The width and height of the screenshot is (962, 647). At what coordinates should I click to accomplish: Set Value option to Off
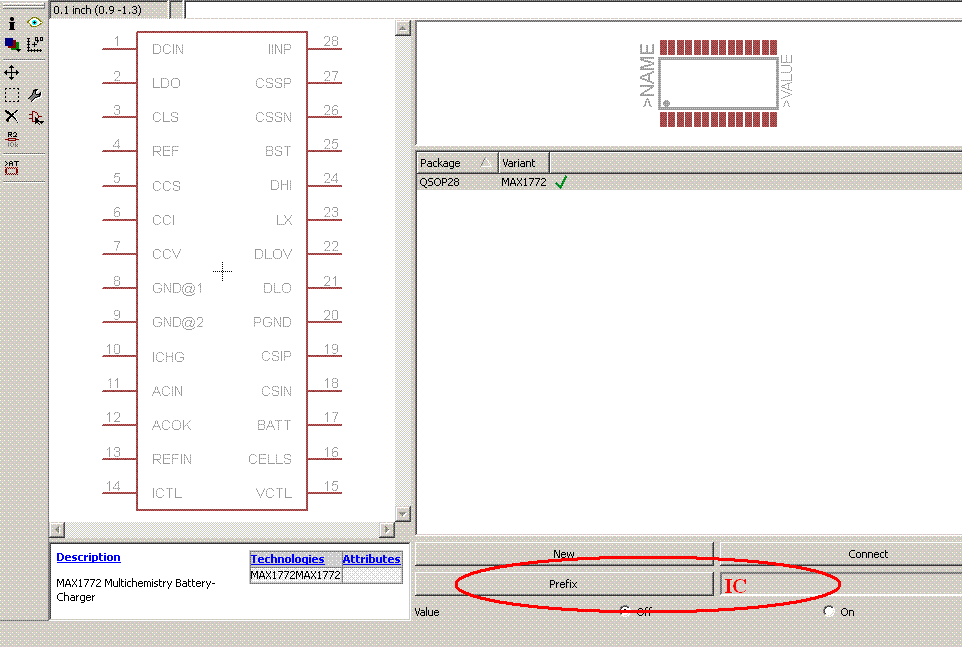click(x=624, y=611)
